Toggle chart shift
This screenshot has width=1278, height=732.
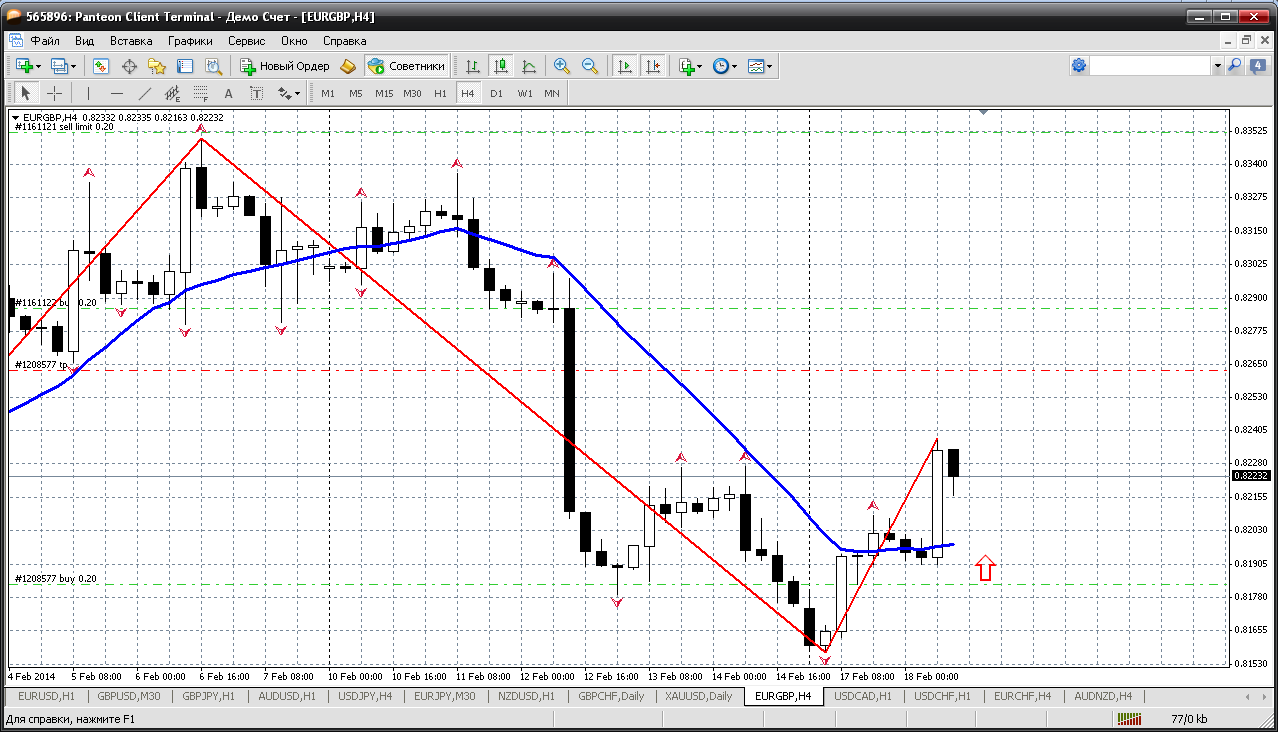point(653,66)
